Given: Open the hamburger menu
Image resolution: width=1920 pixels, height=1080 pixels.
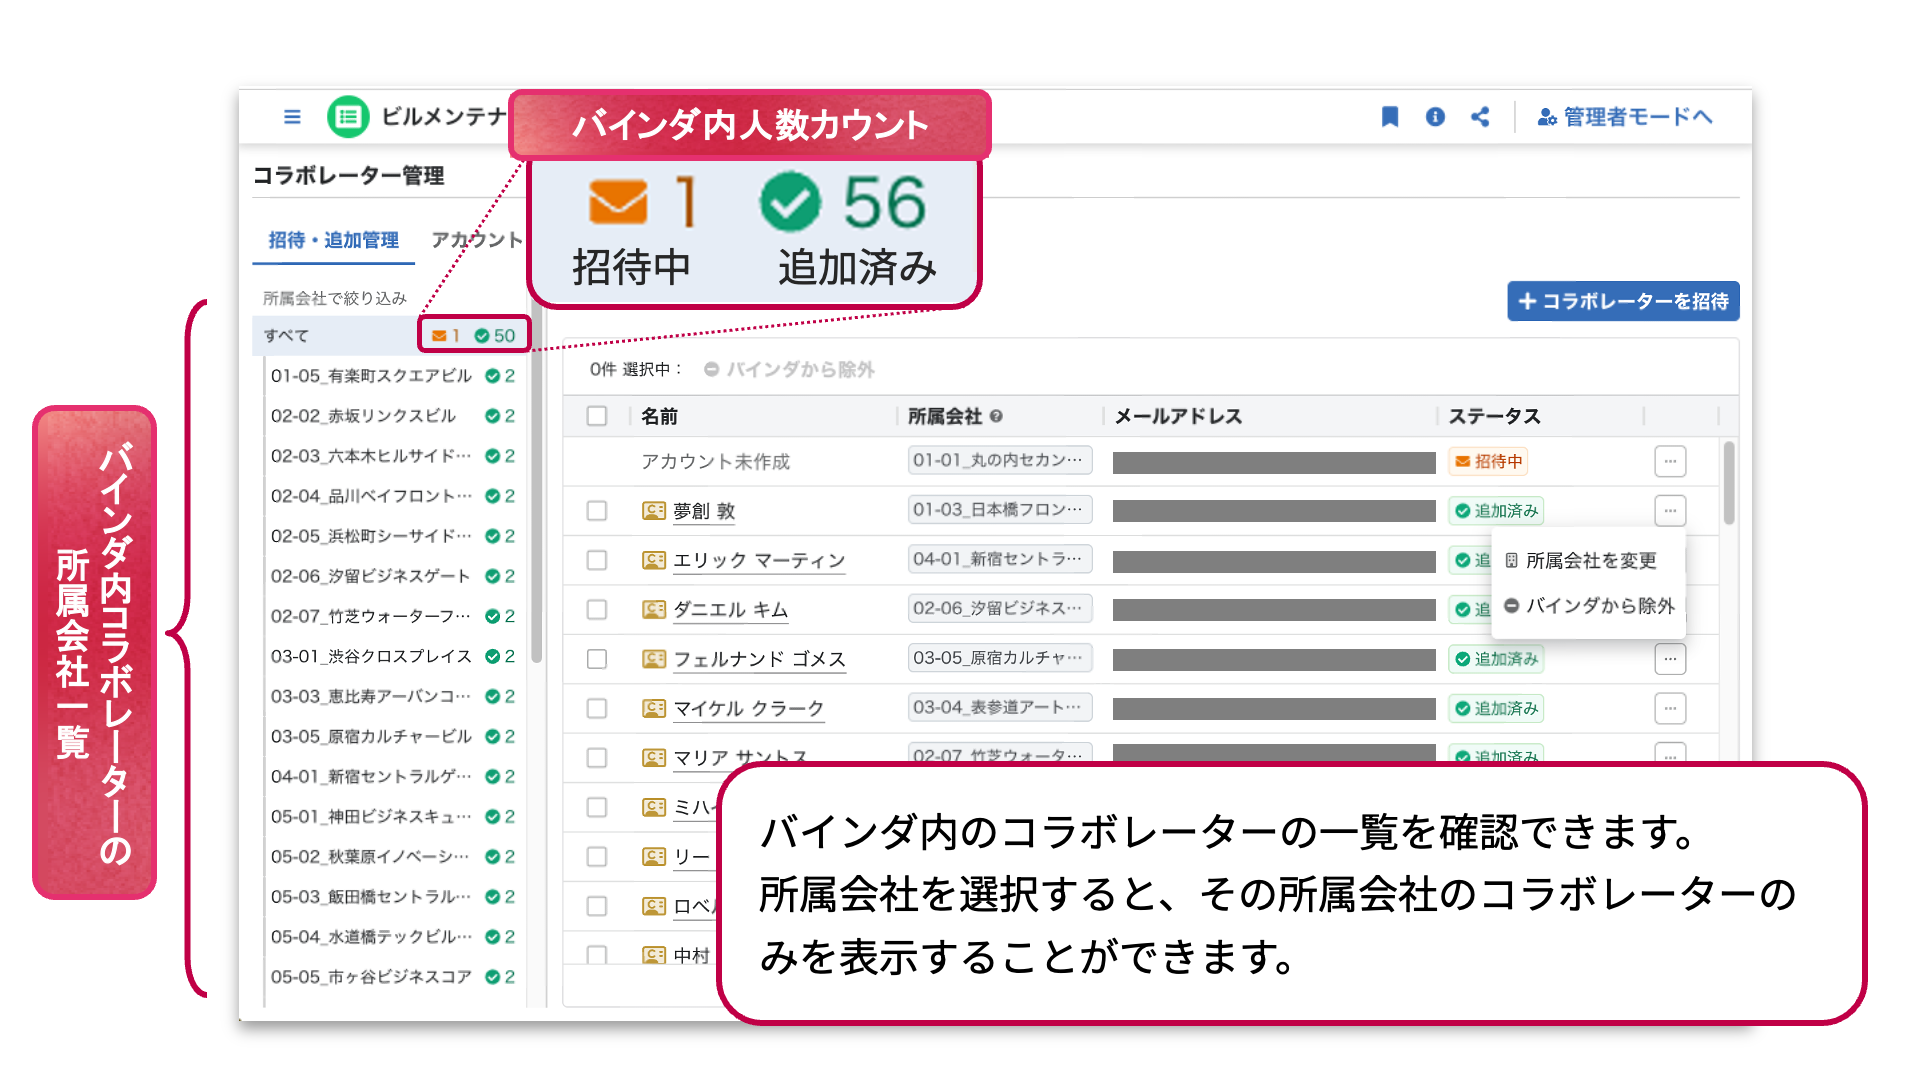Looking at the screenshot, I should (x=292, y=117).
